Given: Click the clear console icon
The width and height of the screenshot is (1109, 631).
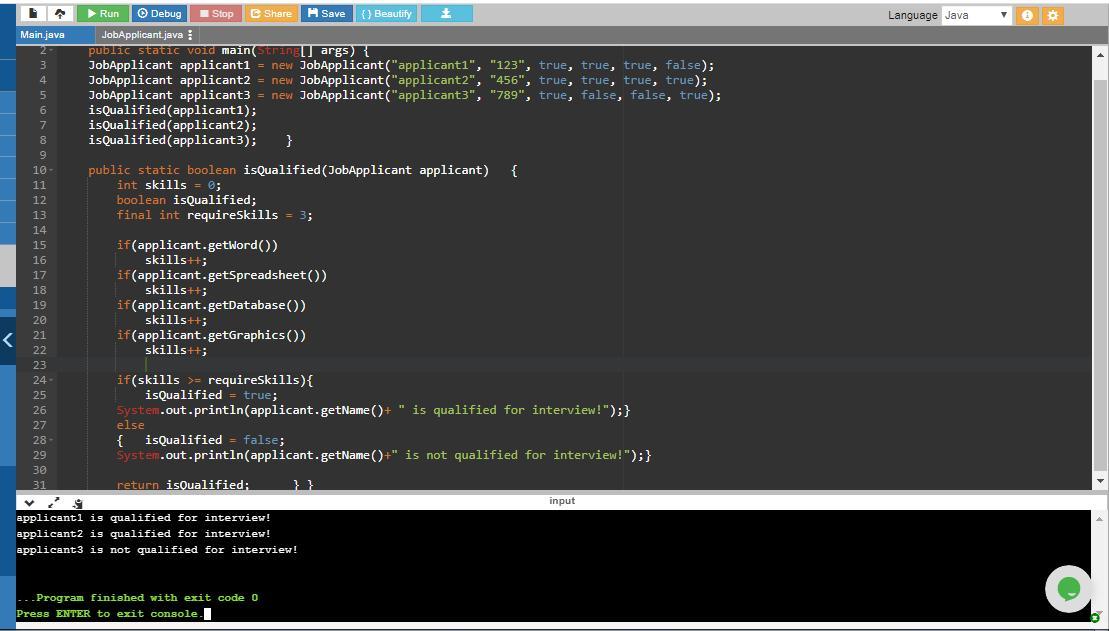Looking at the screenshot, I should (x=78, y=502).
